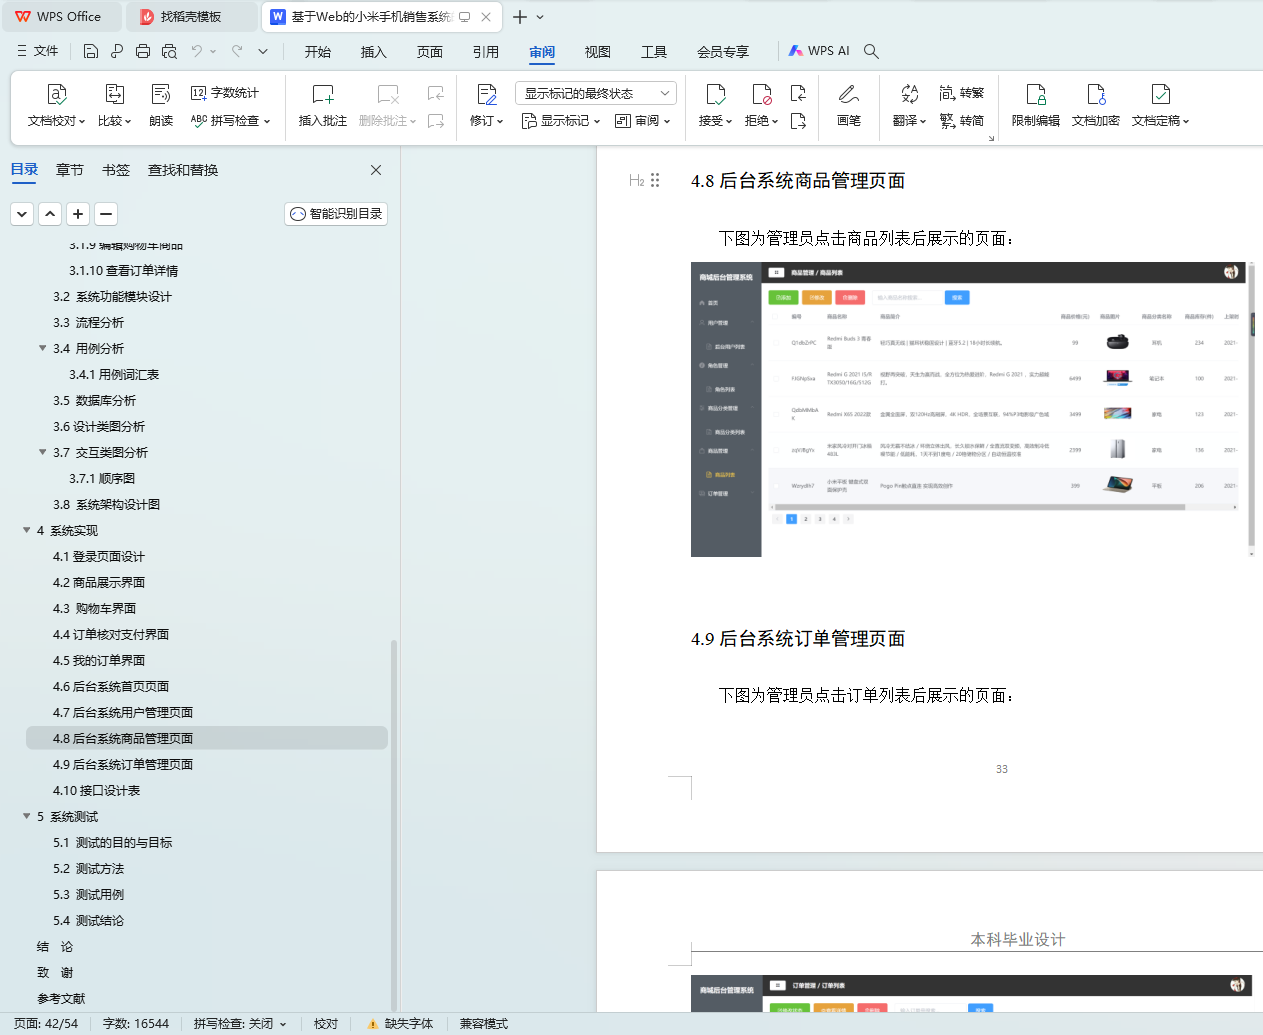Open 显示标记的最终状态 markup dropdown
The image size is (1263, 1035).
coord(596,93)
